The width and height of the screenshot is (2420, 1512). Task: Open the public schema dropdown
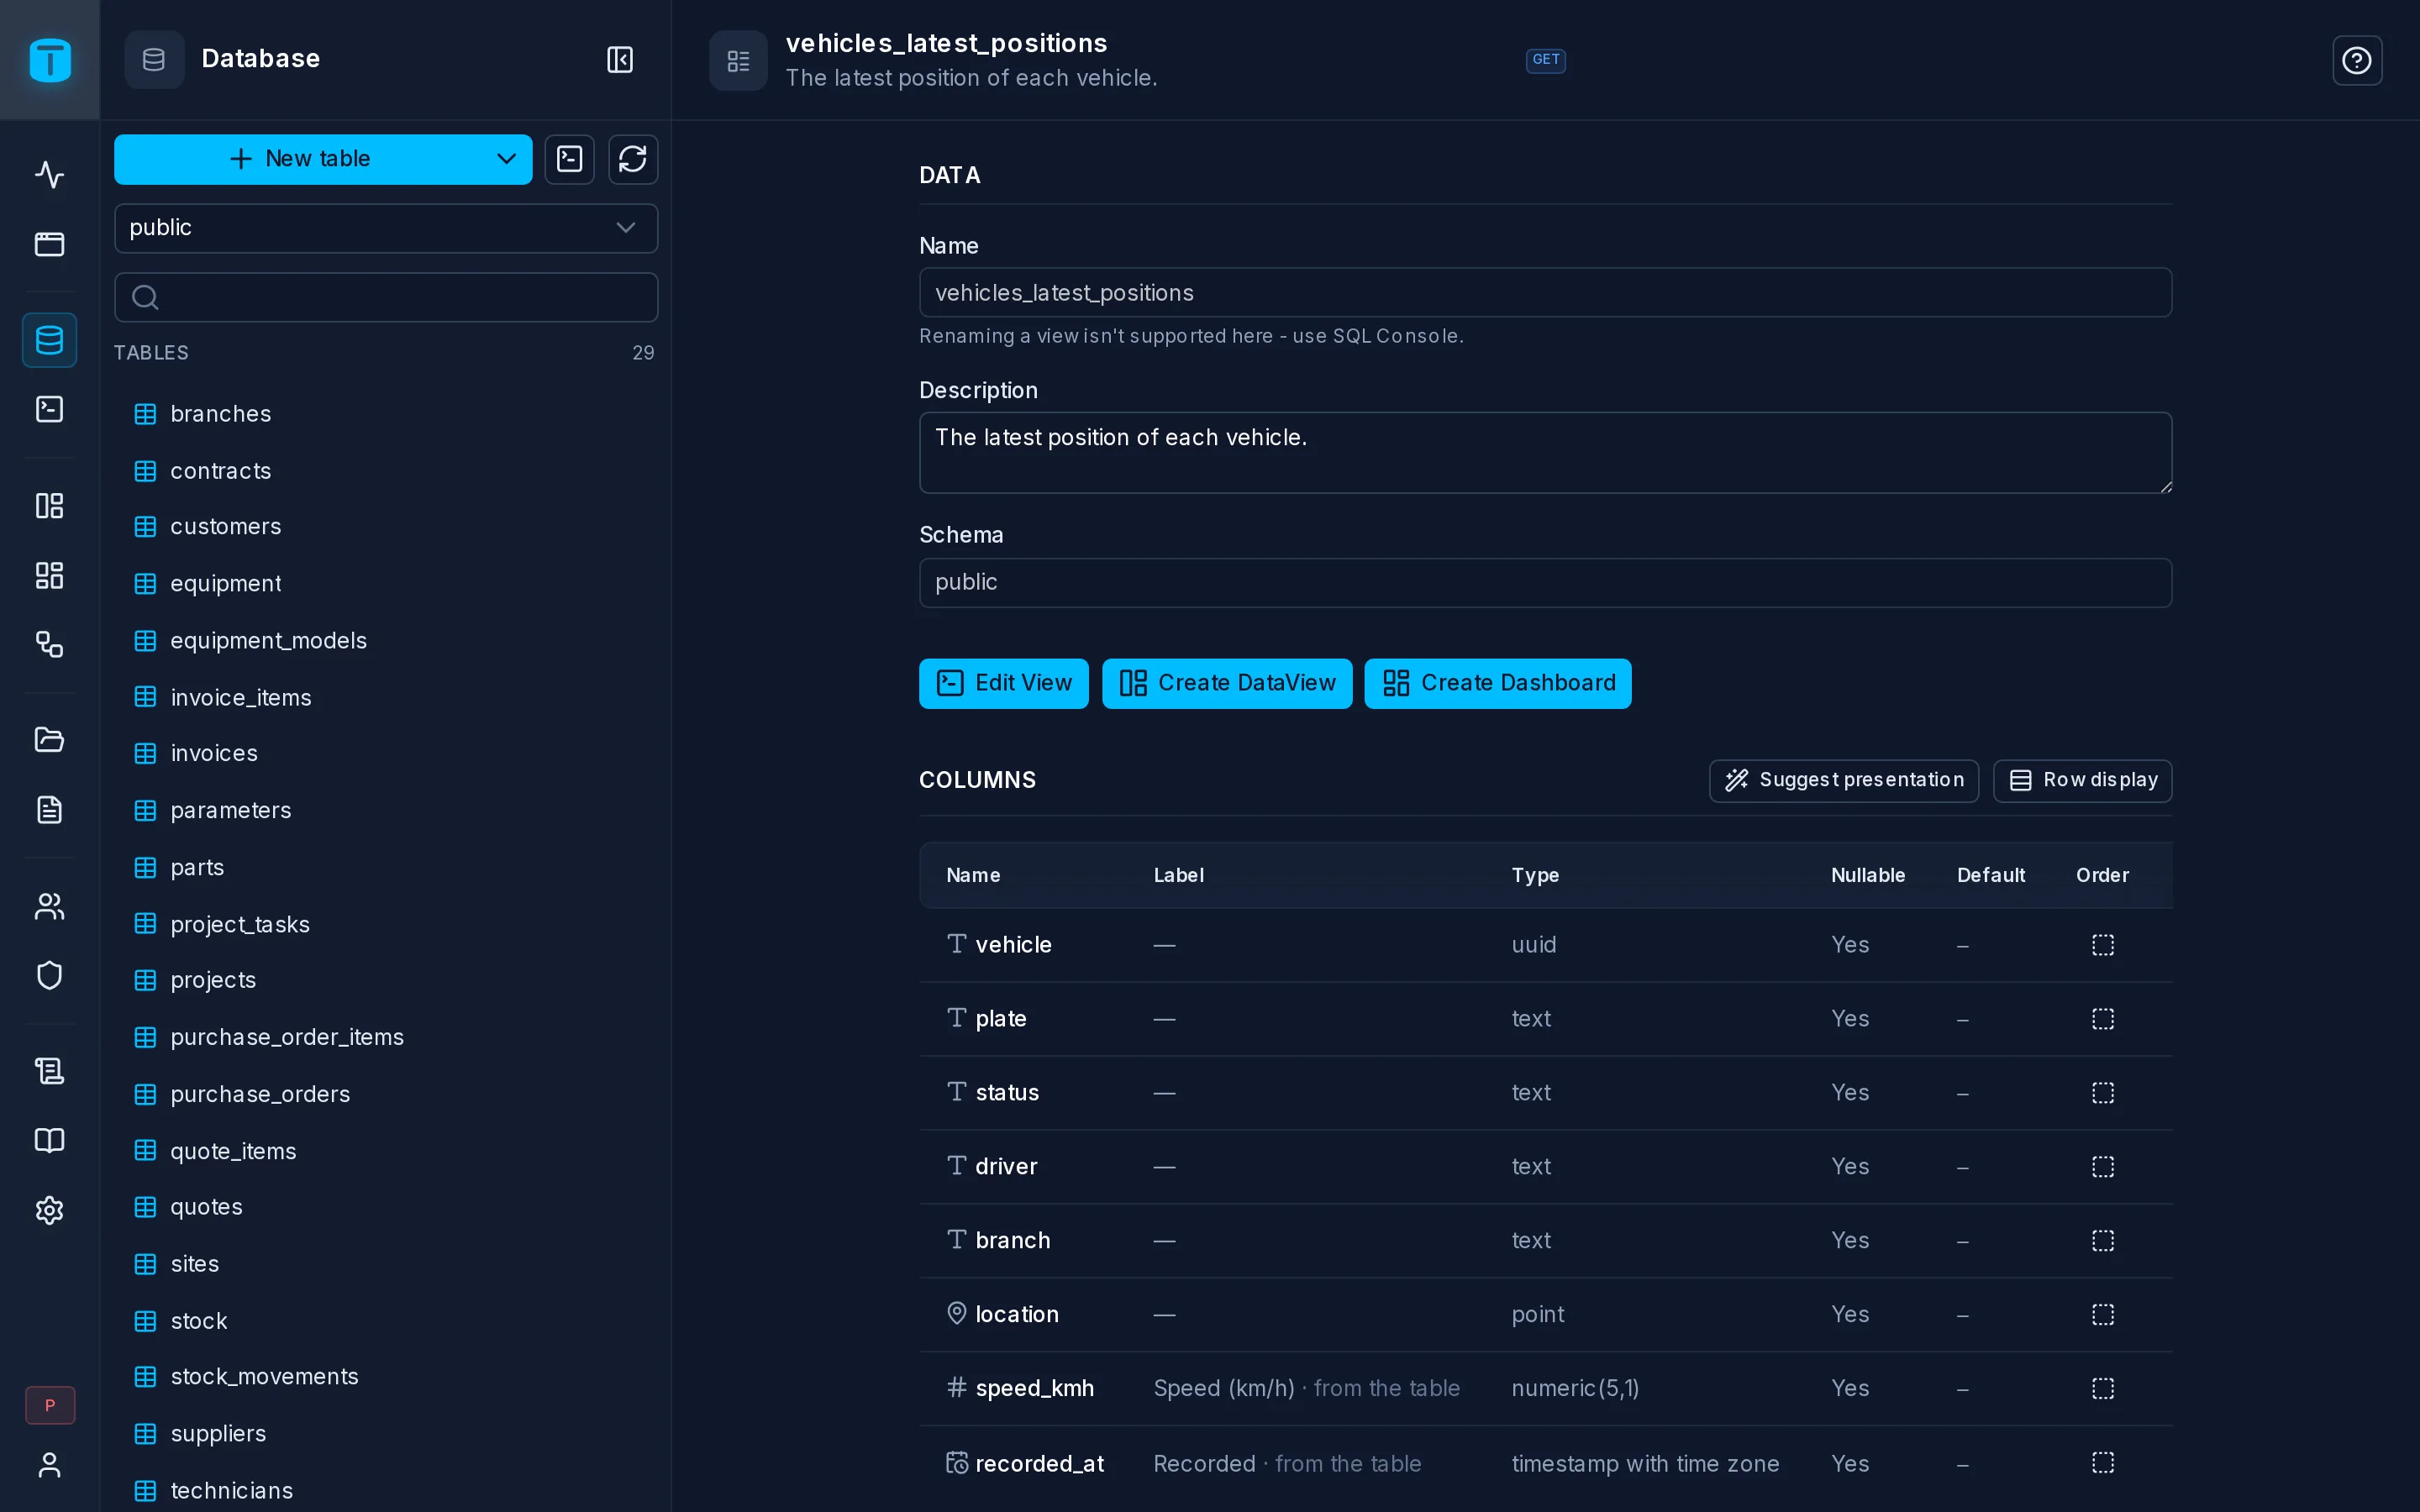(386, 228)
